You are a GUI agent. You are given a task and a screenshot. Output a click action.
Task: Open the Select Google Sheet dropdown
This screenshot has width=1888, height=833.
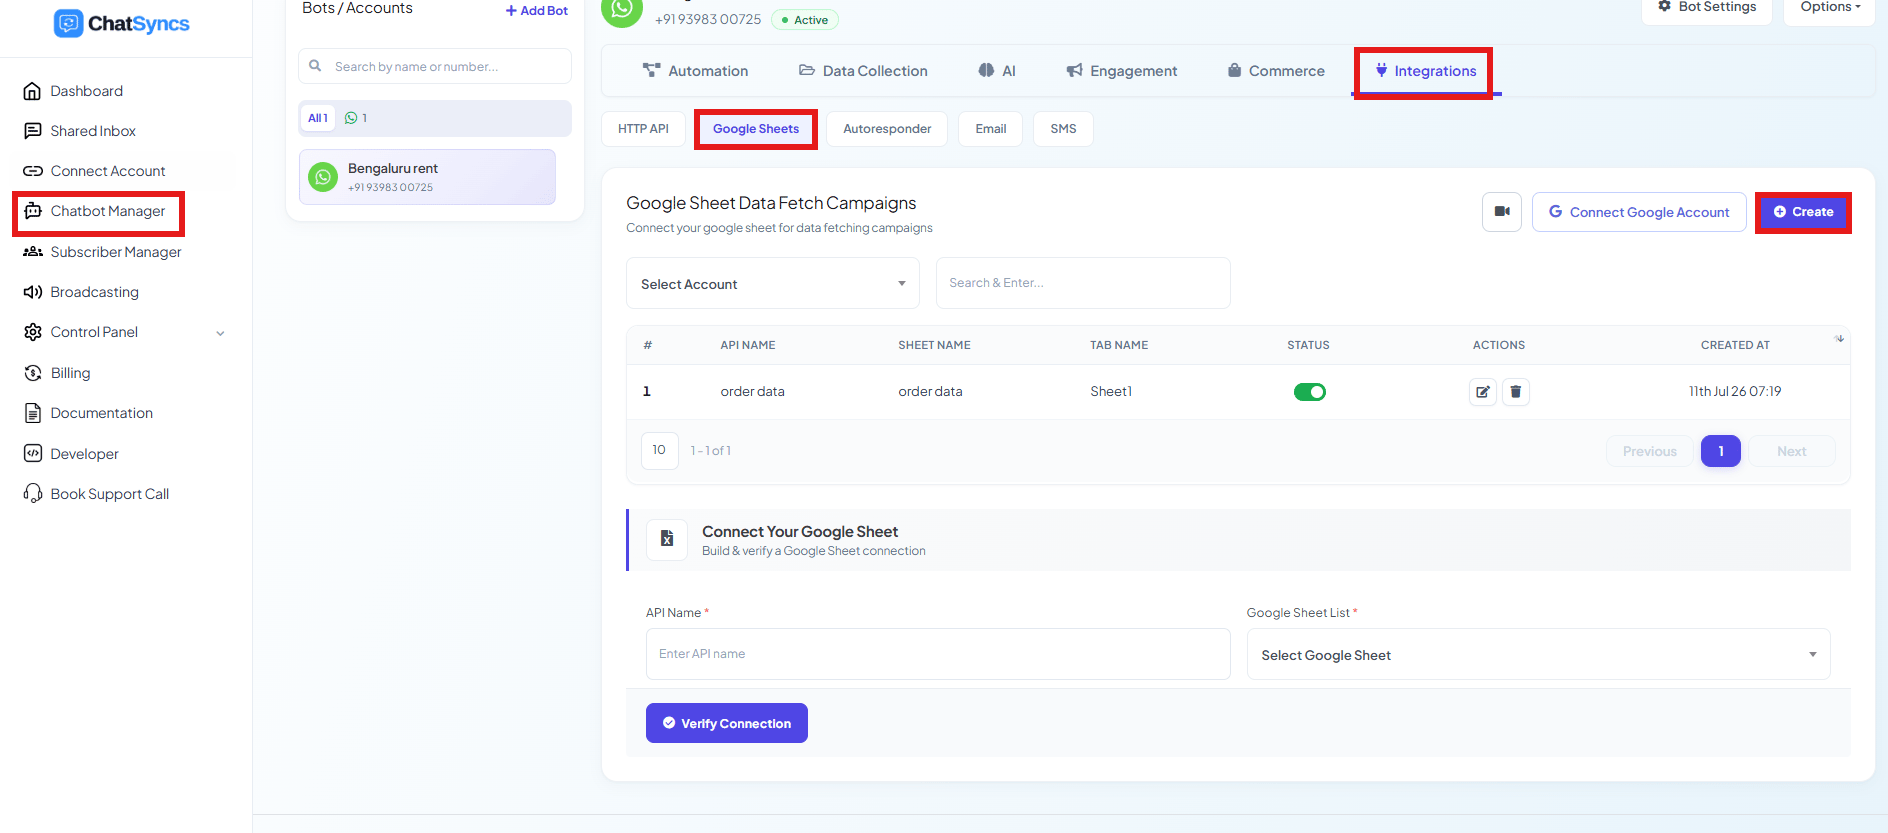1538,655
